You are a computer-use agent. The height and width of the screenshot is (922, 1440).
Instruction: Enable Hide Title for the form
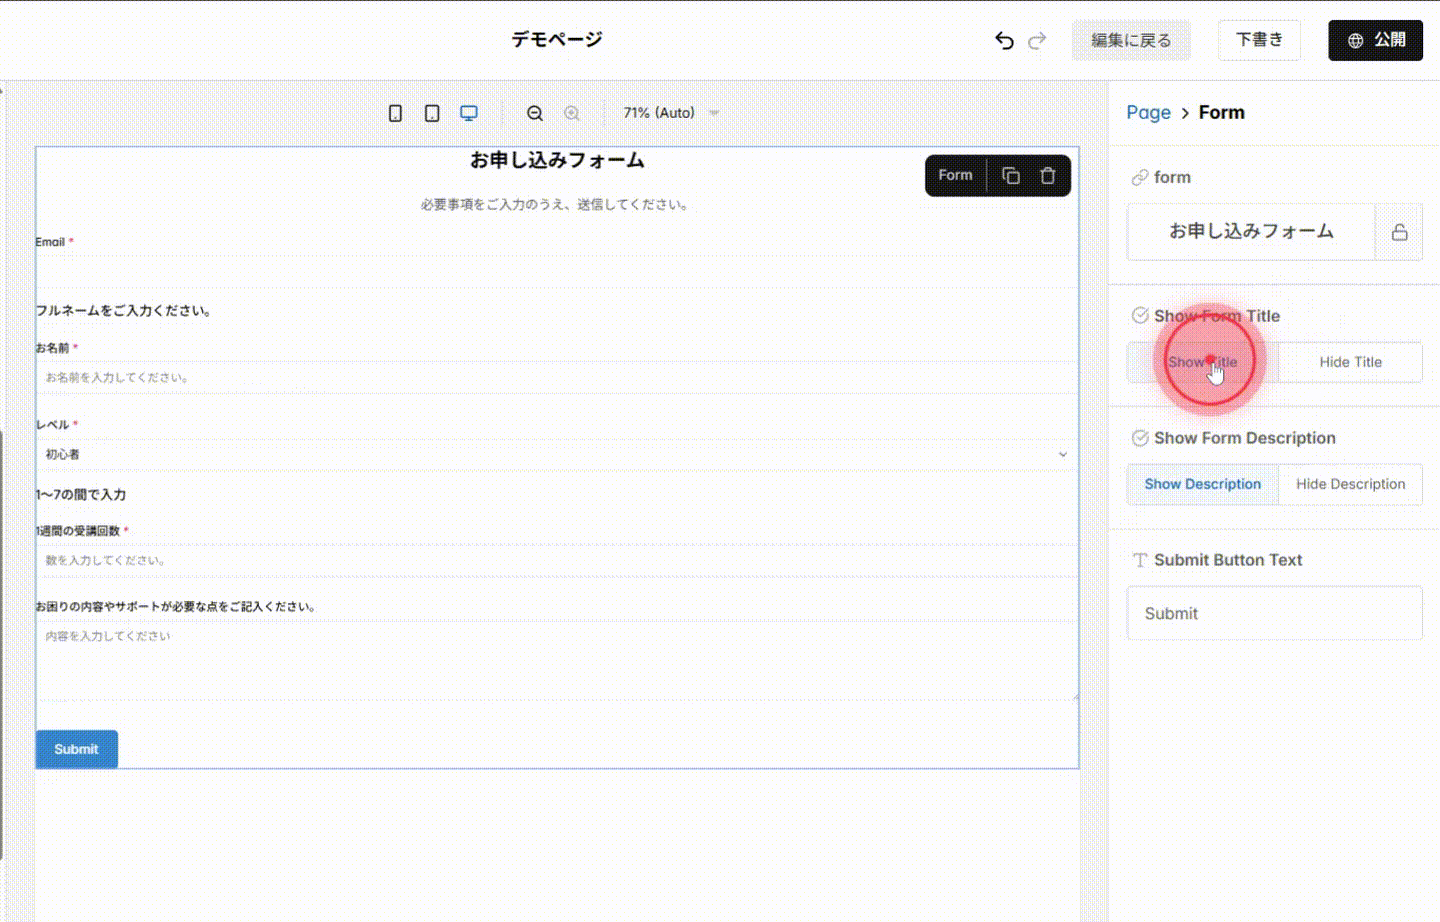pyautogui.click(x=1349, y=362)
